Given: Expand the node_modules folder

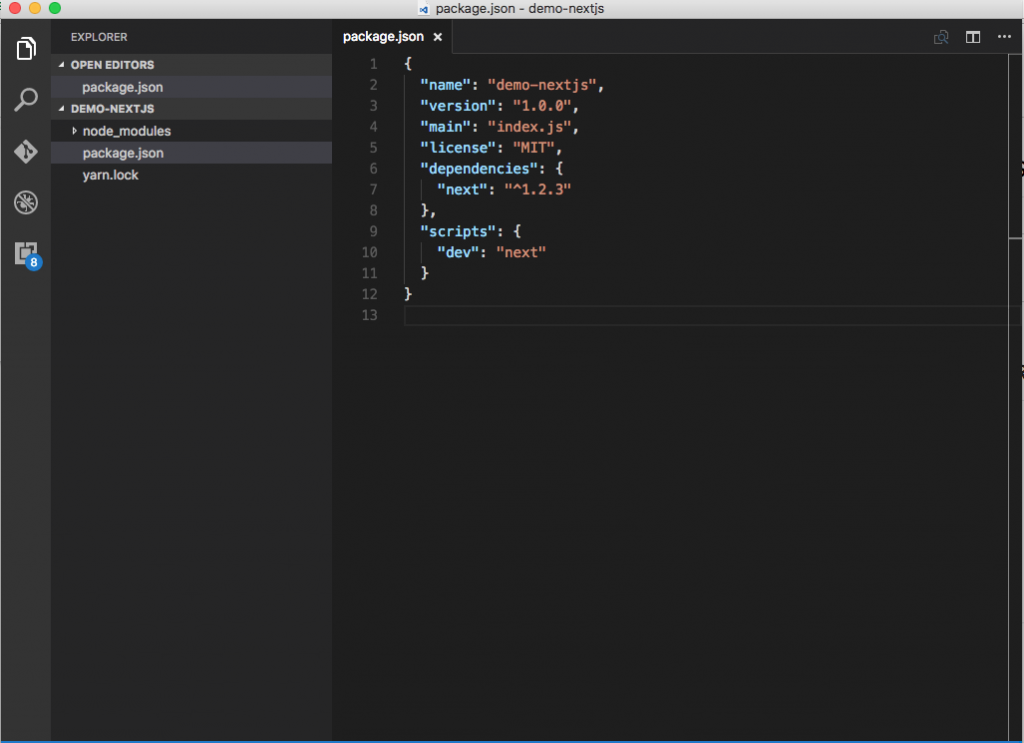Looking at the screenshot, I should [x=73, y=130].
